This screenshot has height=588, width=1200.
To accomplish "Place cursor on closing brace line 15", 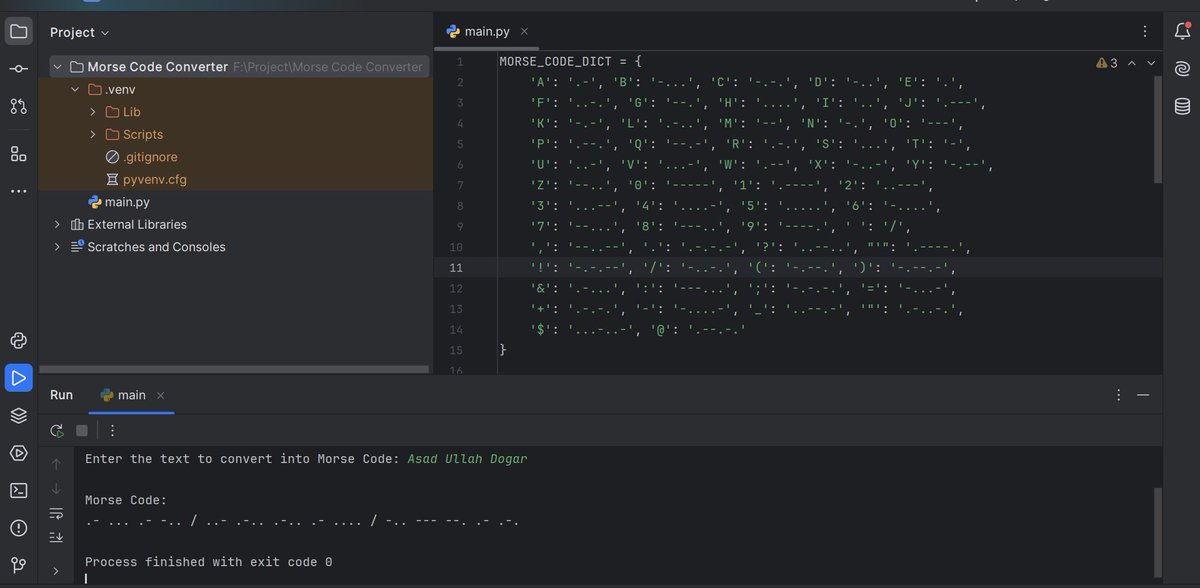I will pos(503,350).
